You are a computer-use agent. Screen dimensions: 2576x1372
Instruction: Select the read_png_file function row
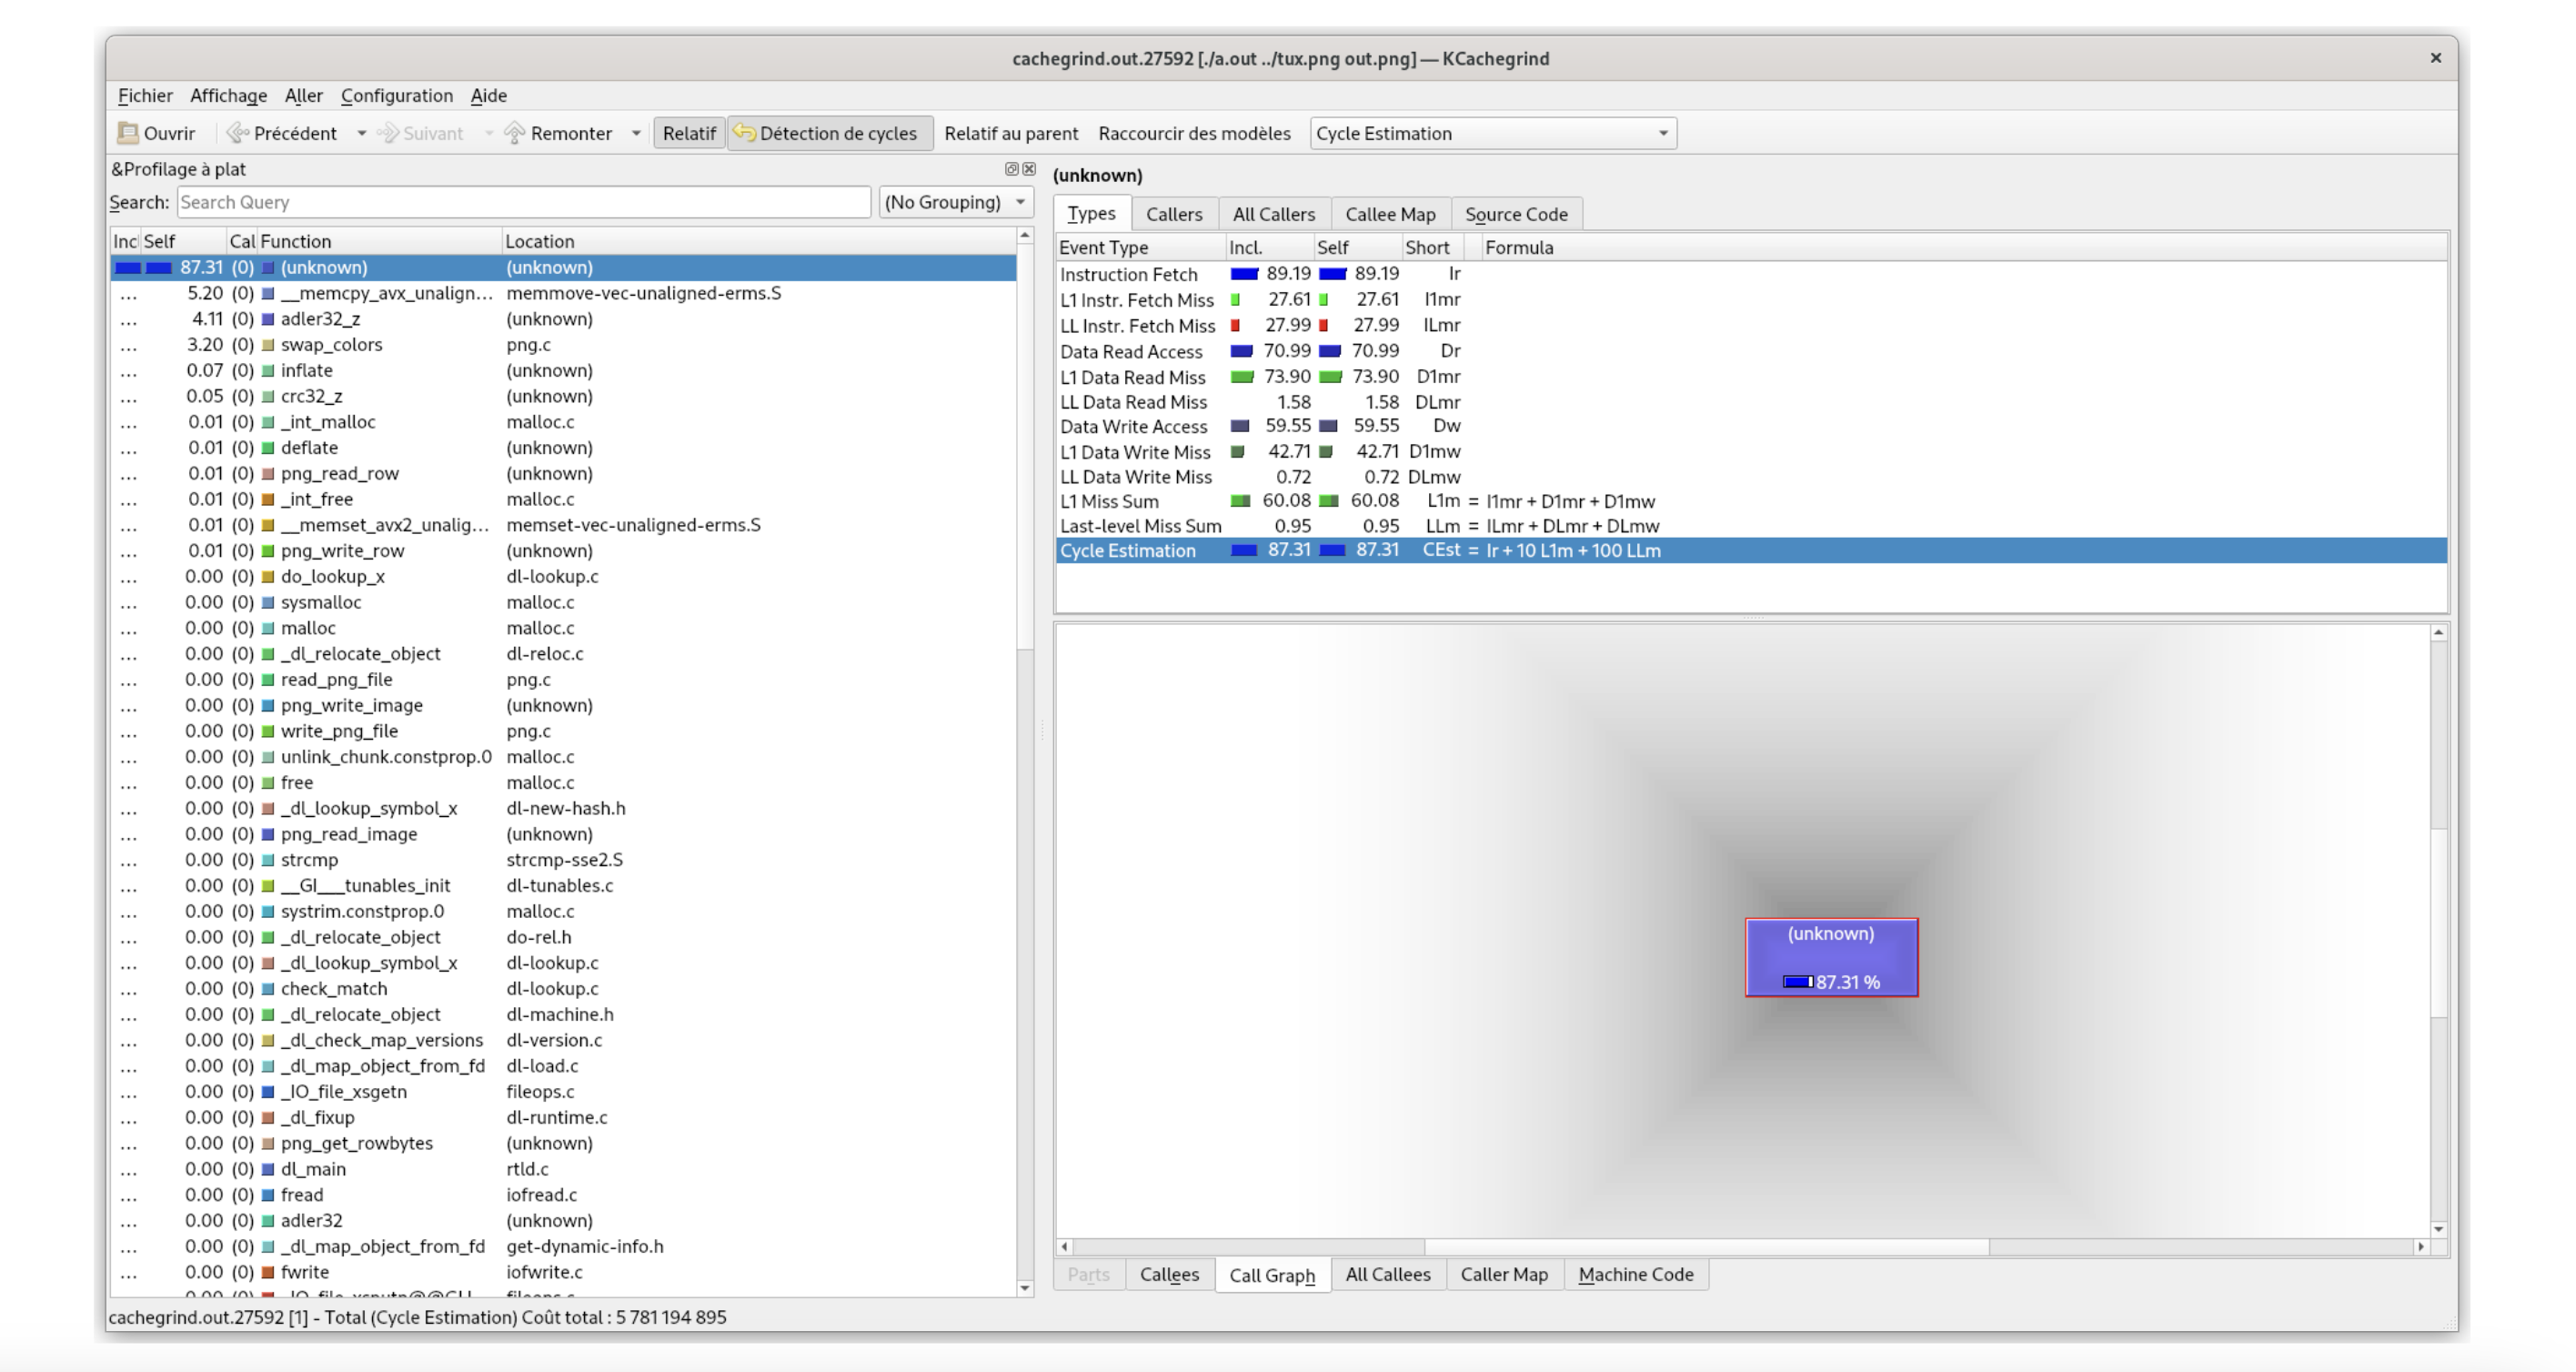pyautogui.click(x=563, y=680)
